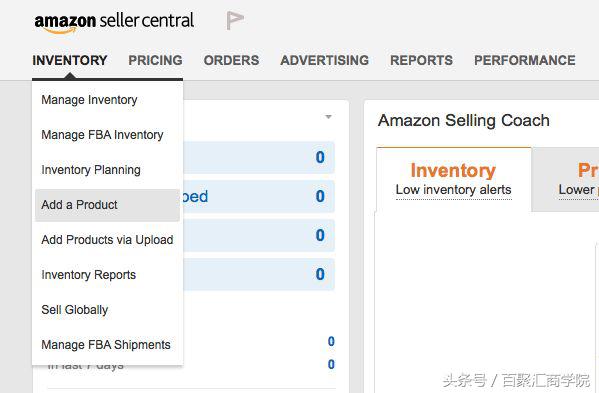Open the PERFORMANCE menu
The width and height of the screenshot is (599, 393).
coord(525,60)
